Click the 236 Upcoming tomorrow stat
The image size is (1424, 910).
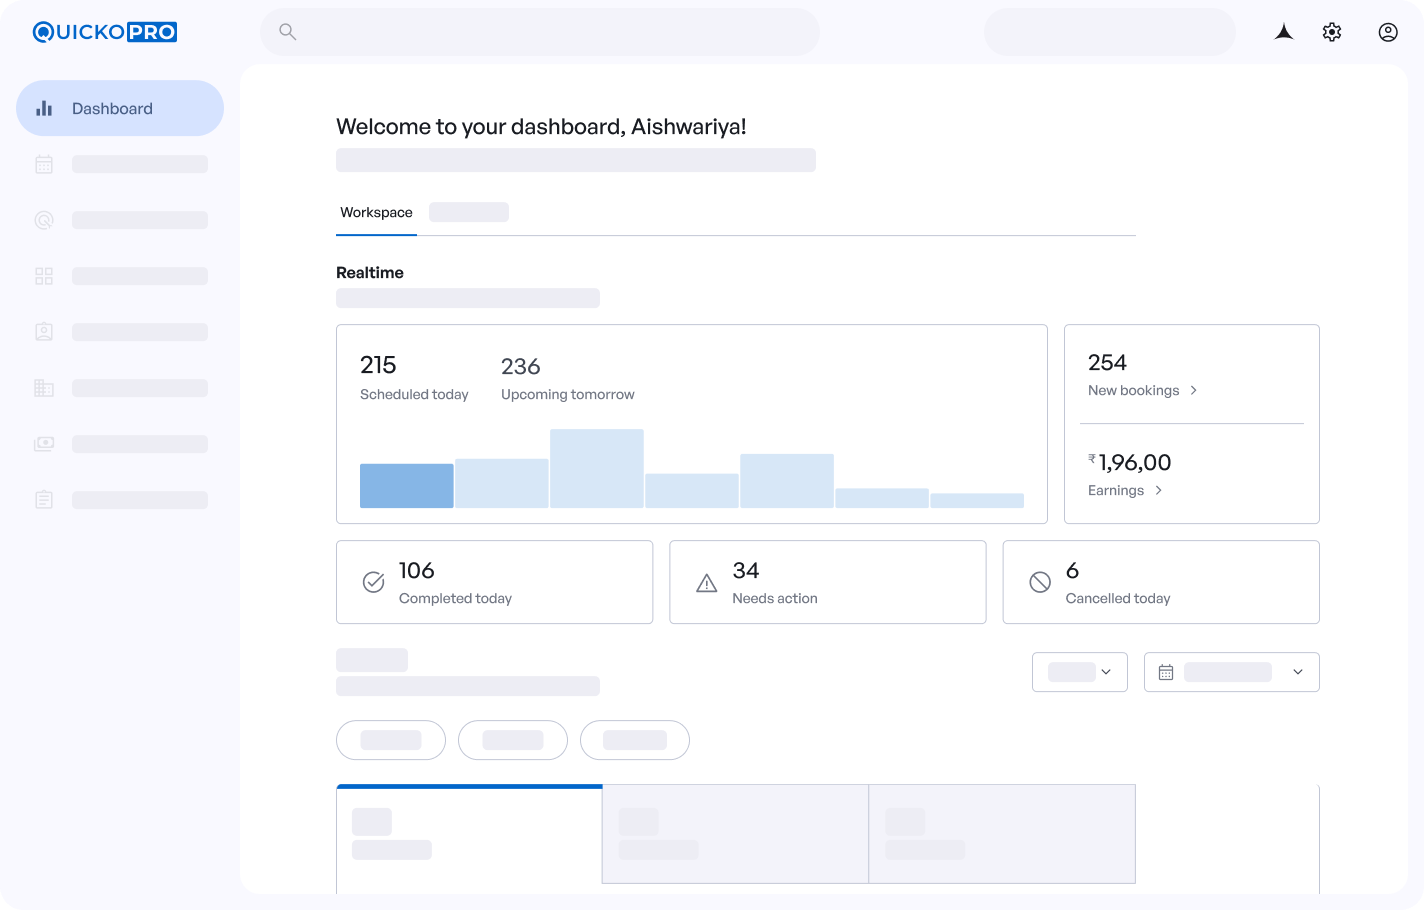(x=567, y=378)
